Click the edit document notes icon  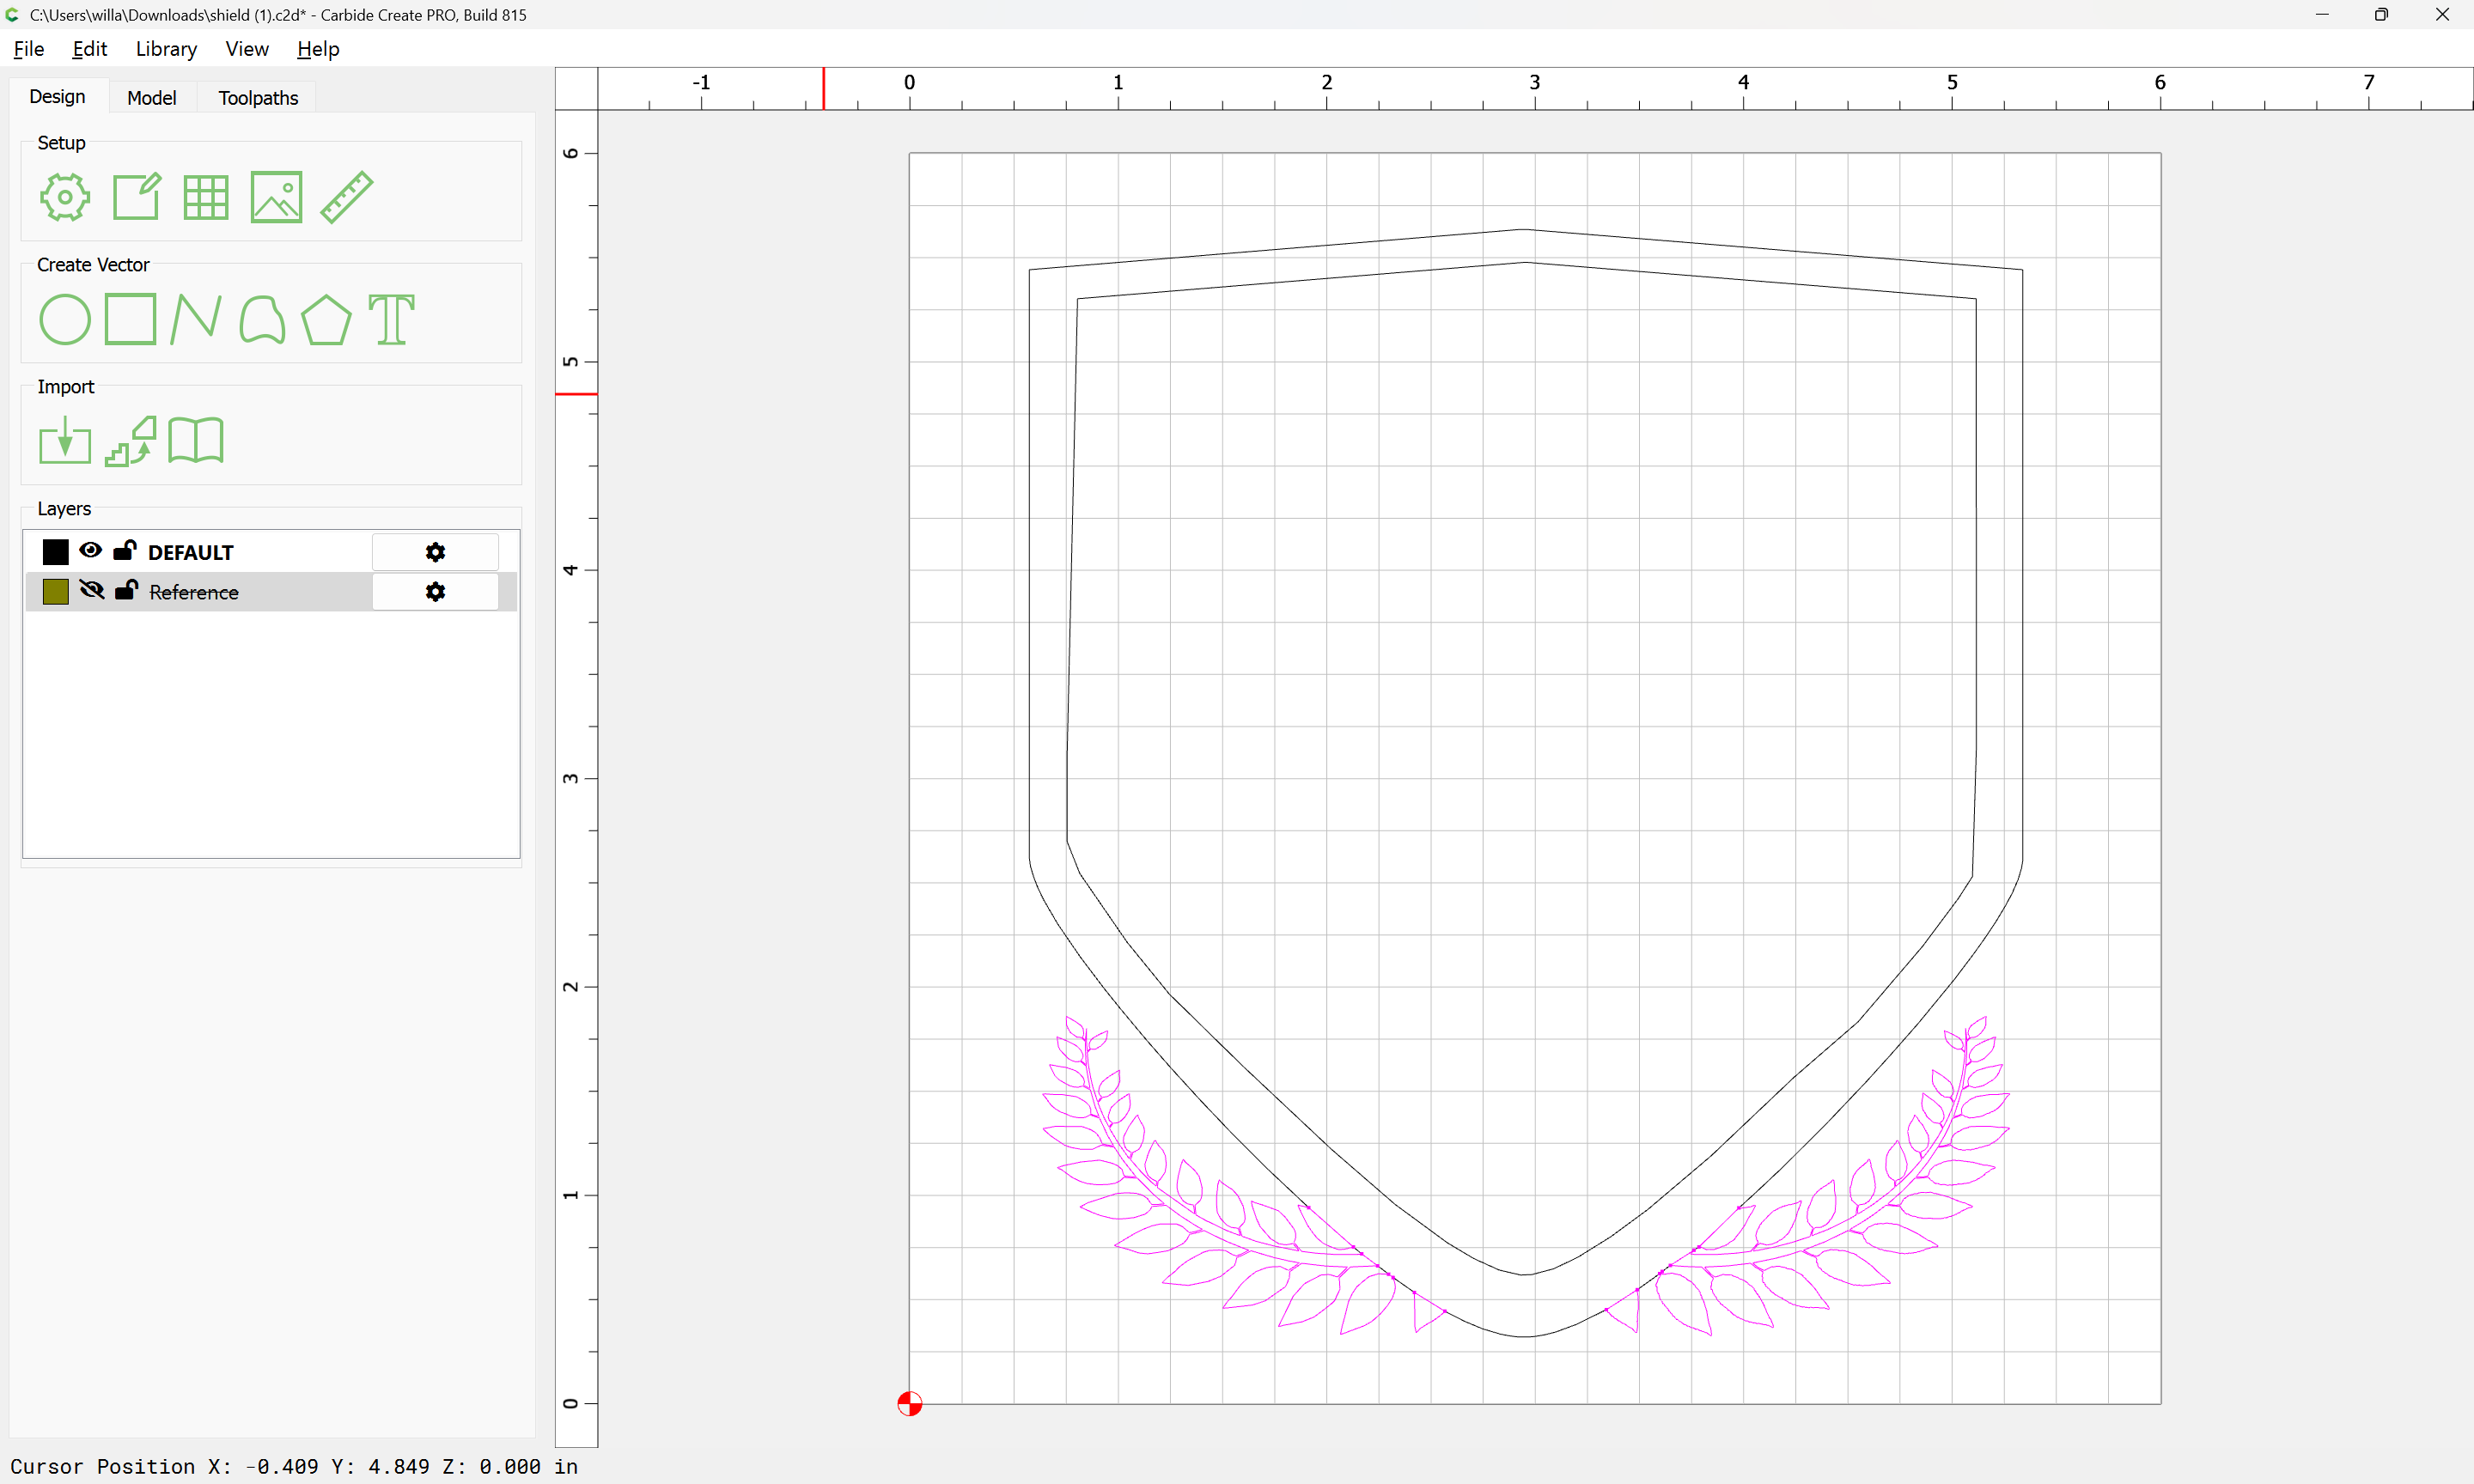(x=136, y=197)
